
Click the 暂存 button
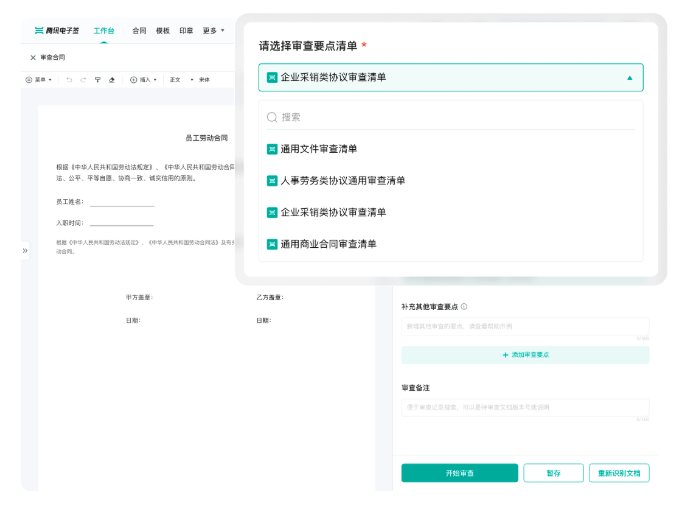pos(554,473)
